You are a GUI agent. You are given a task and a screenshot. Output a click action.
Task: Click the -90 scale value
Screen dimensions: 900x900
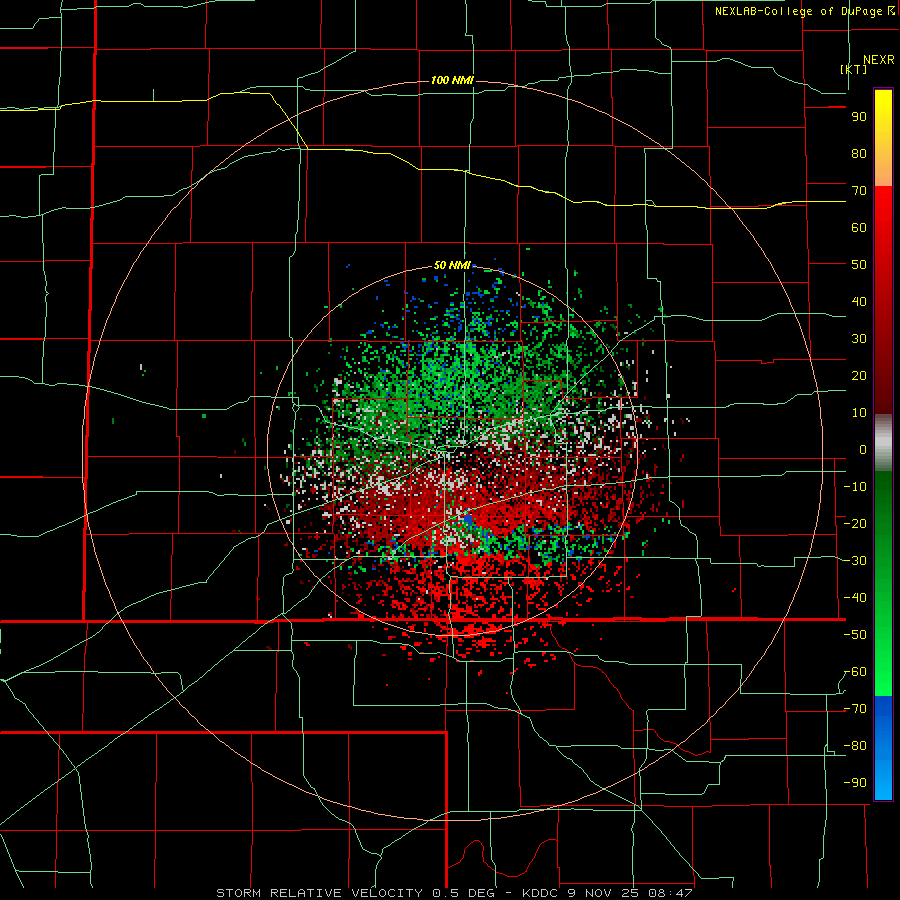click(x=855, y=783)
